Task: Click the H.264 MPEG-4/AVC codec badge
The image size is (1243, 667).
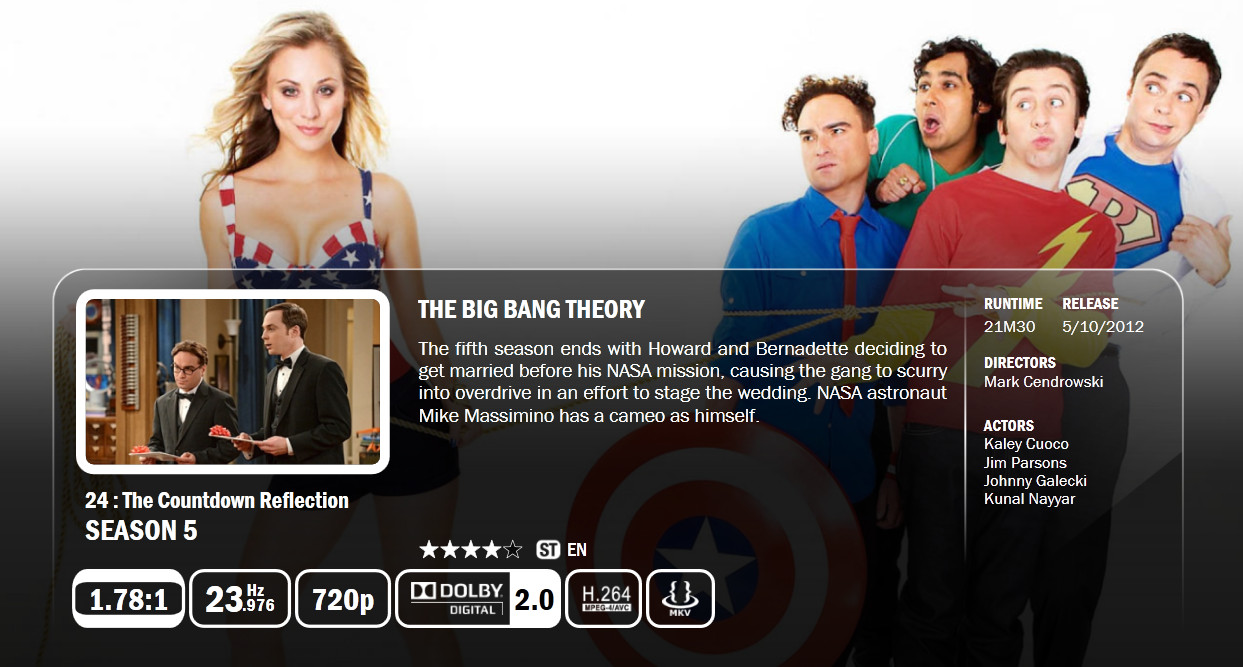Action: (x=603, y=598)
